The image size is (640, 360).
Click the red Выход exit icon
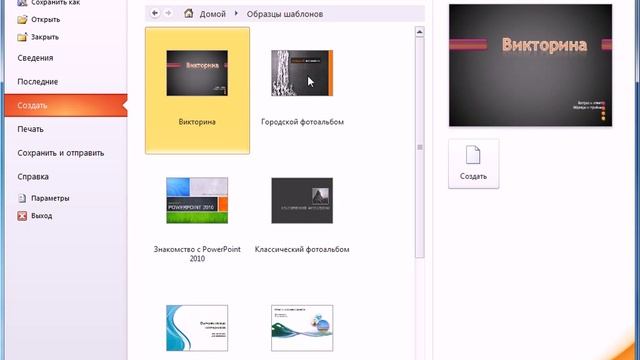22,216
